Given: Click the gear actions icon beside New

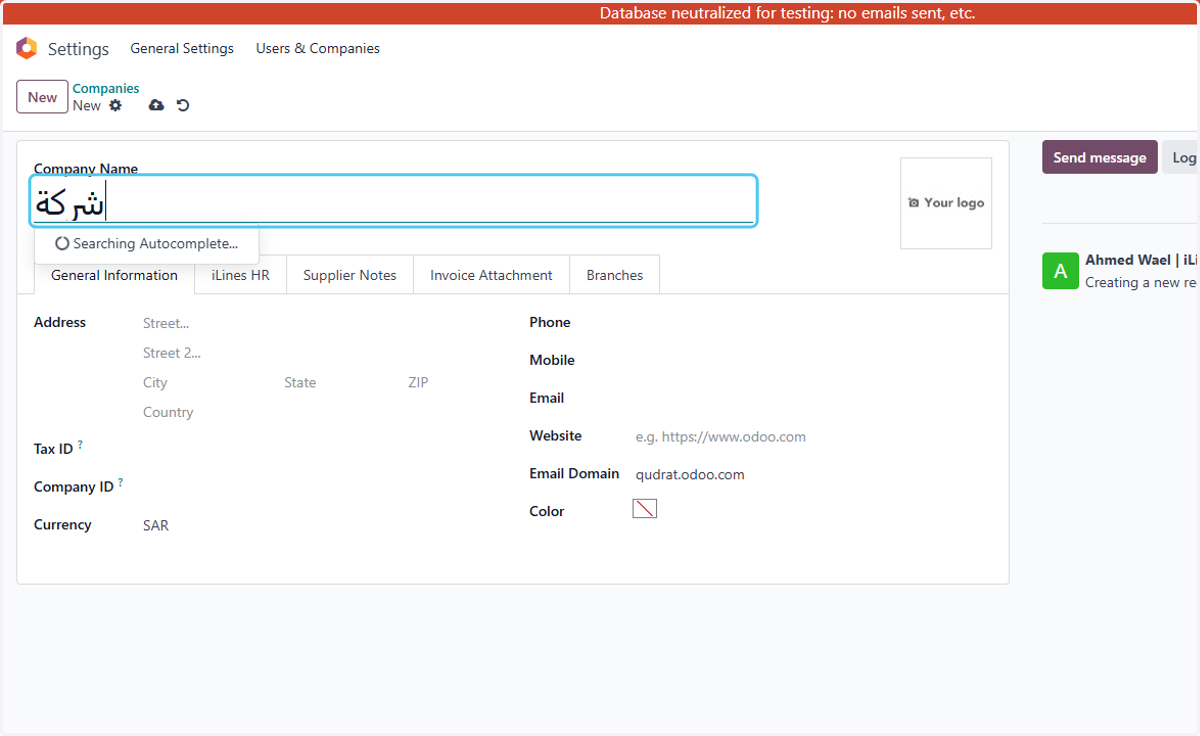Looking at the screenshot, I should (115, 105).
